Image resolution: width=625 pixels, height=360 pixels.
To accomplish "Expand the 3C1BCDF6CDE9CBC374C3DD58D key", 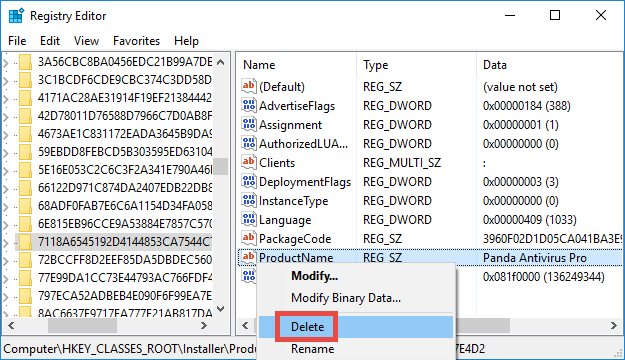I will tap(6, 81).
